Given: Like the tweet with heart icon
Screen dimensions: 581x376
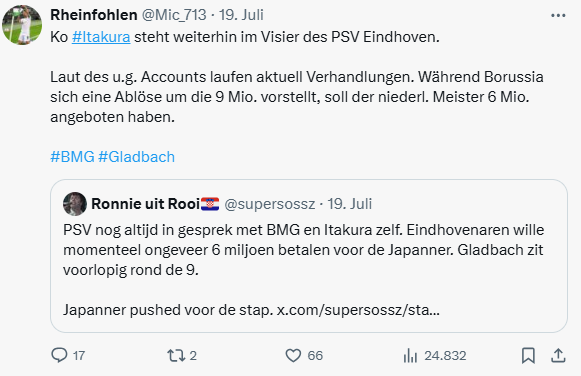Looking at the screenshot, I should click(293, 356).
